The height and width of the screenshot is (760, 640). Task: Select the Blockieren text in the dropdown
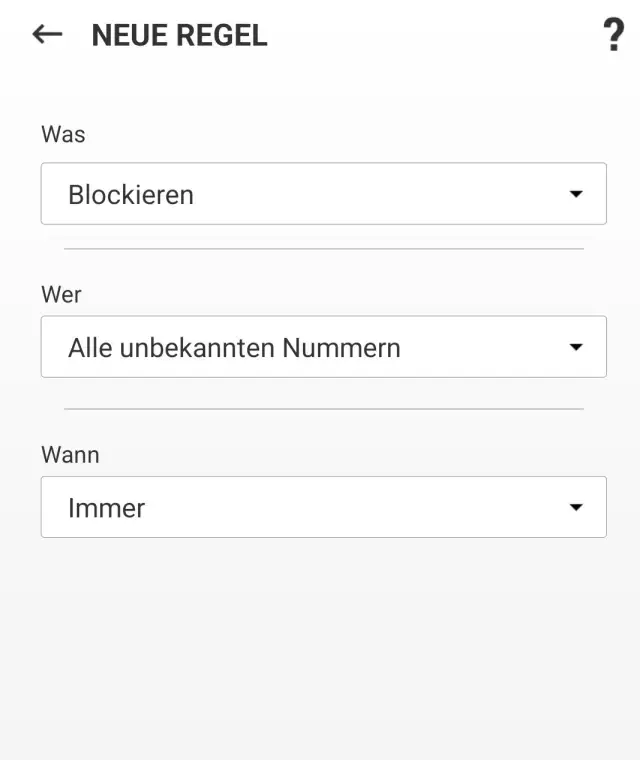click(131, 195)
